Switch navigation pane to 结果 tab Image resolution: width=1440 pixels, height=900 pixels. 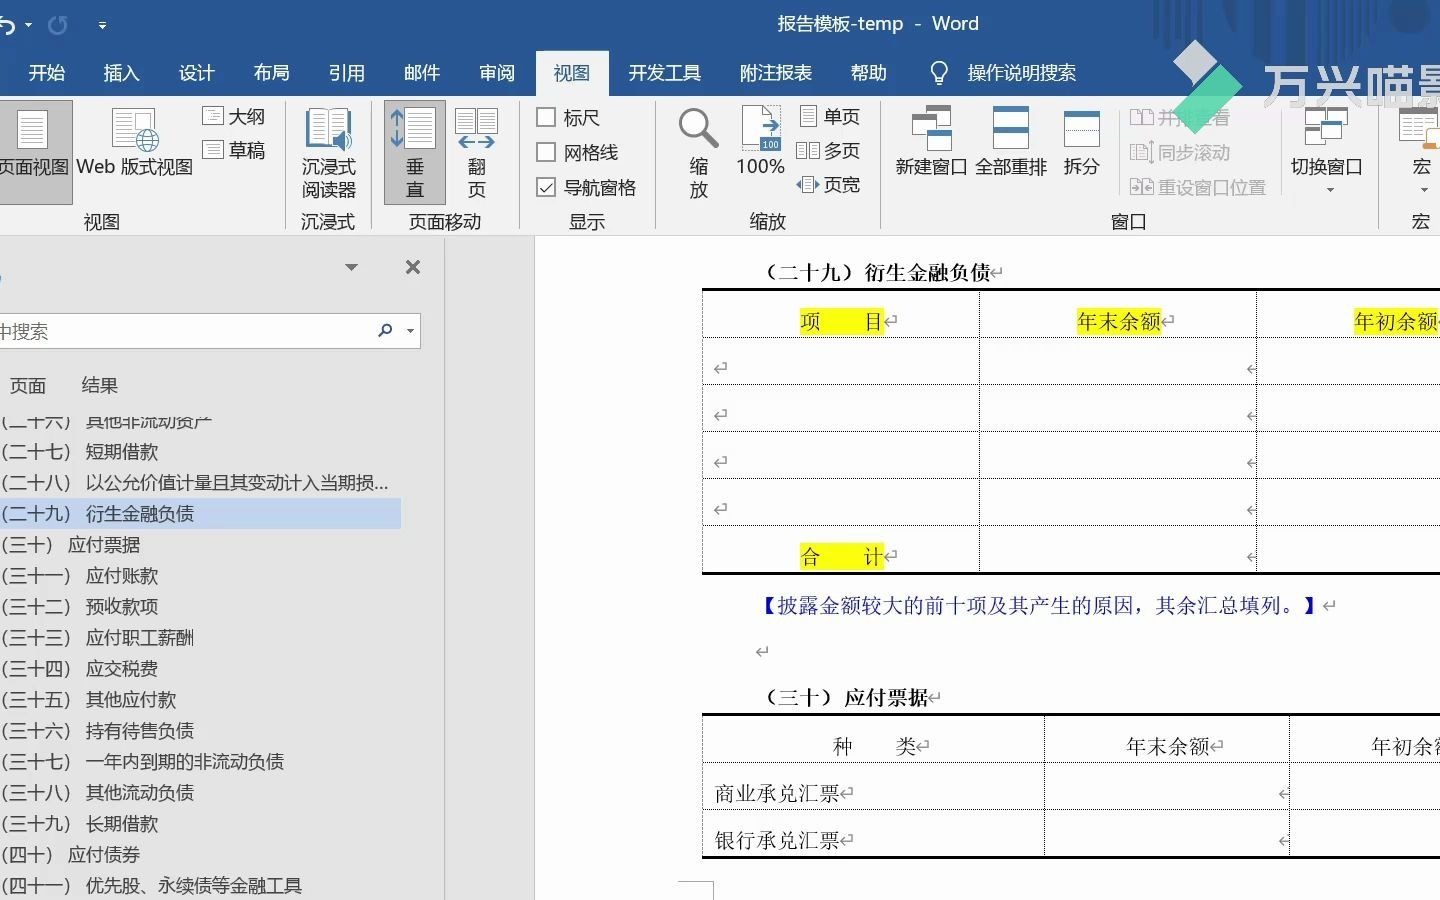99,386
